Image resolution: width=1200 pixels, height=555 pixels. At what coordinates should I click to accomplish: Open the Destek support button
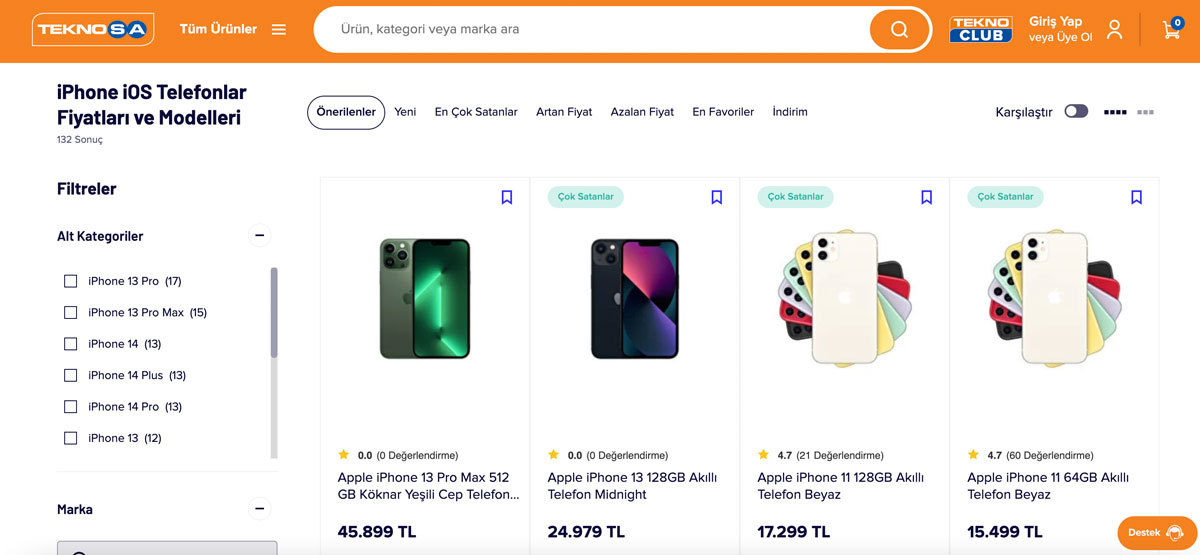pyautogui.click(x=1156, y=533)
